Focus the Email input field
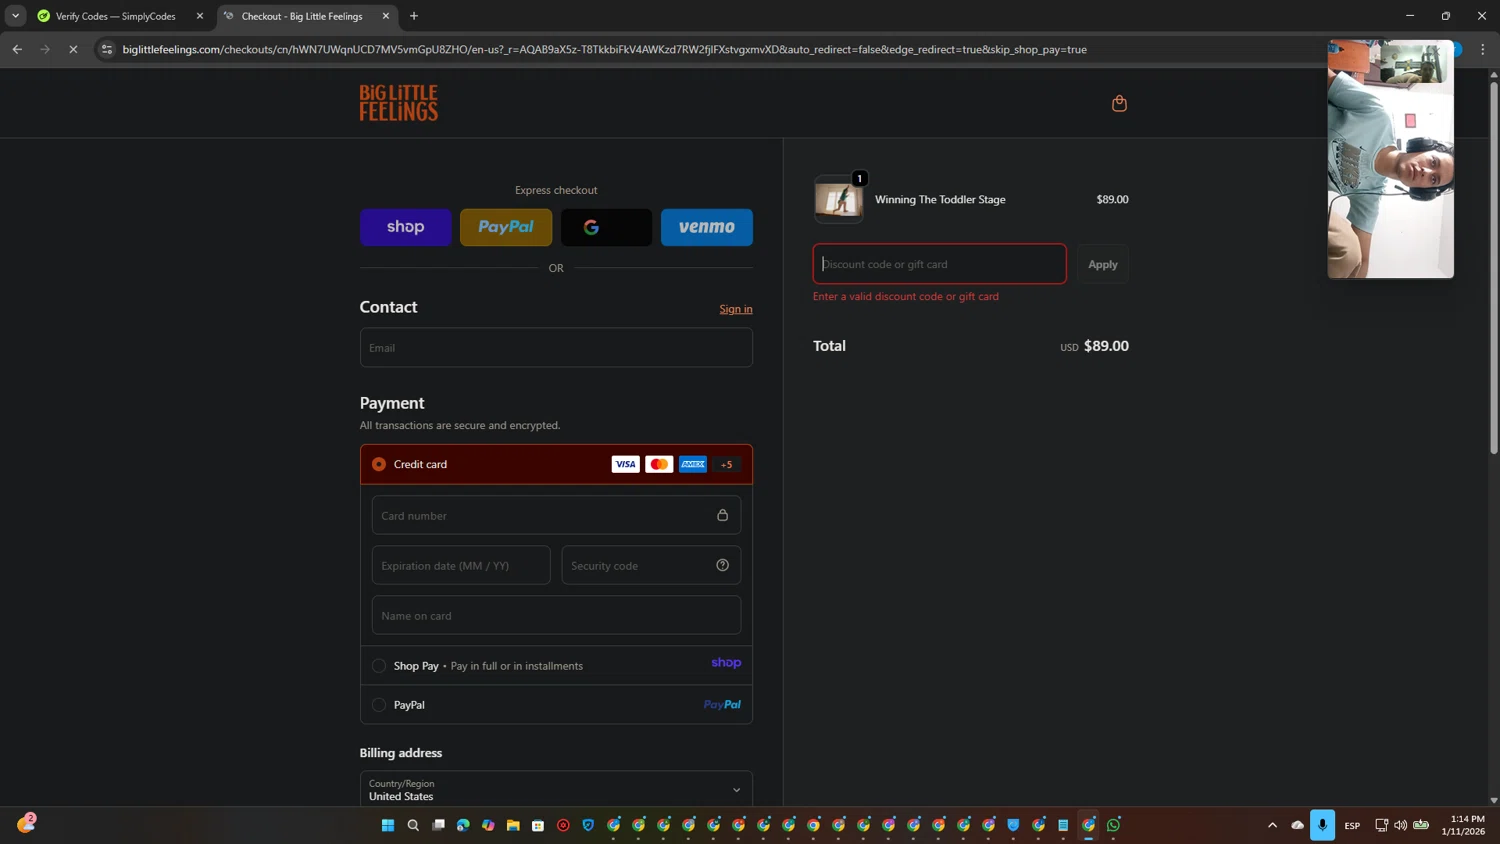1500x844 pixels. point(556,347)
